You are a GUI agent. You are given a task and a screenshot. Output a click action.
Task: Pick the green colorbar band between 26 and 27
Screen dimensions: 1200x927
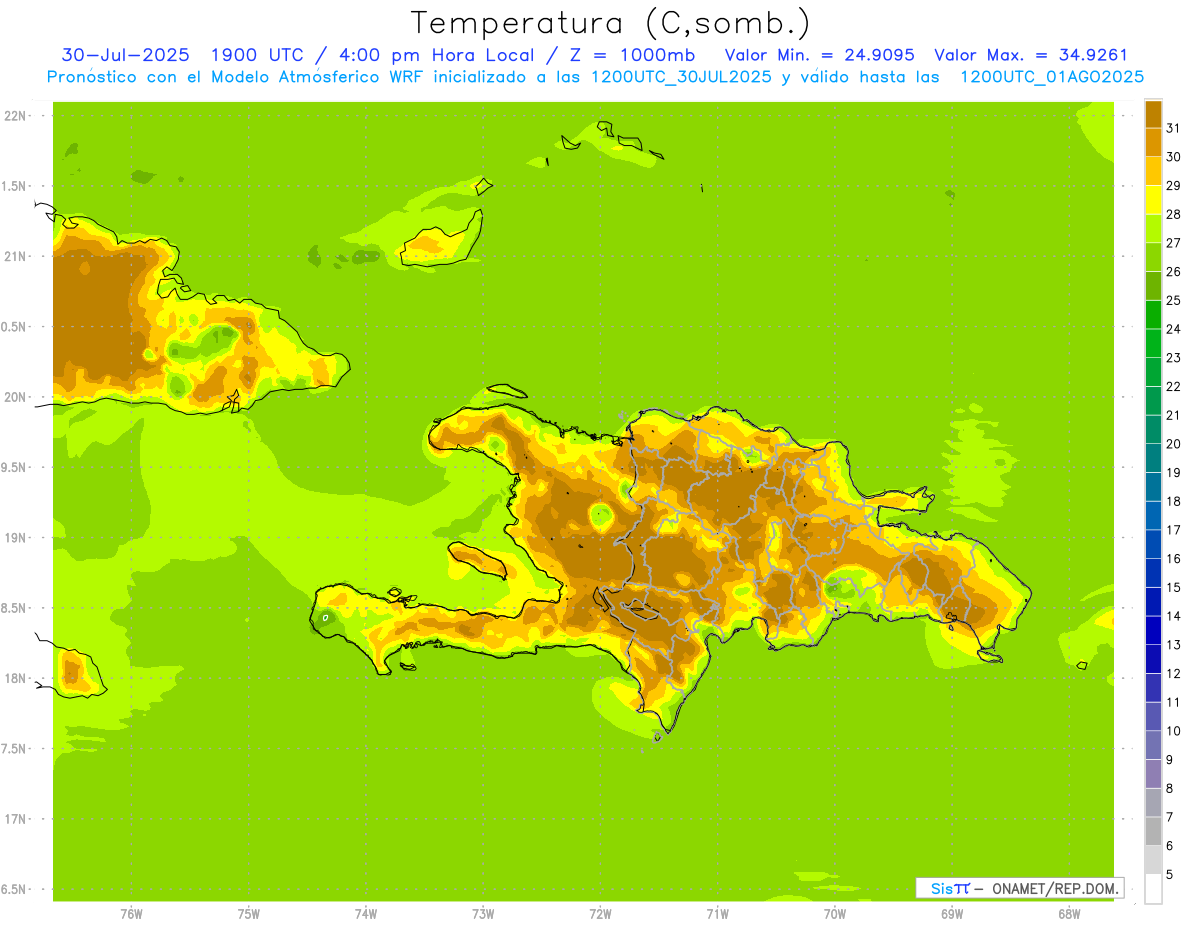pyautogui.click(x=1153, y=257)
